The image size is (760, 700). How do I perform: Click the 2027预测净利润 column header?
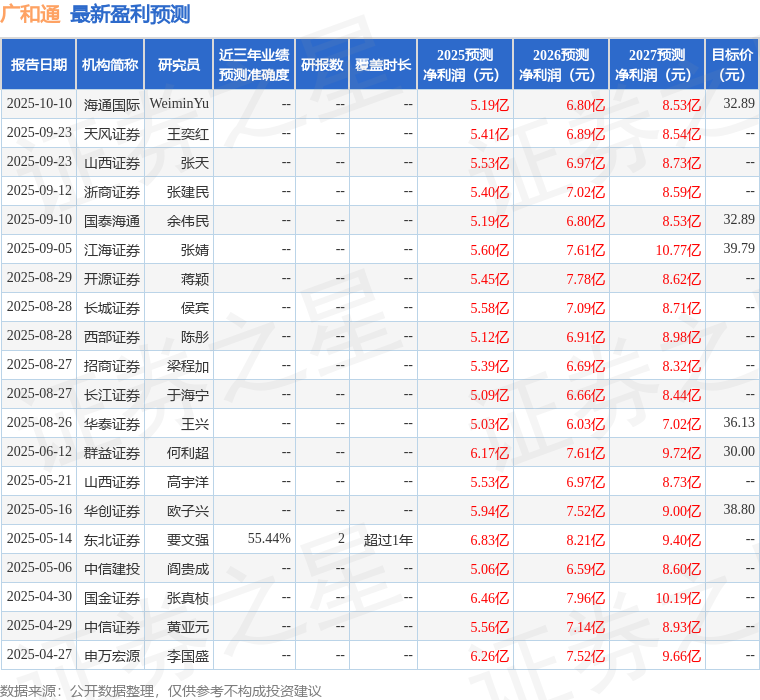pyautogui.click(x=657, y=64)
